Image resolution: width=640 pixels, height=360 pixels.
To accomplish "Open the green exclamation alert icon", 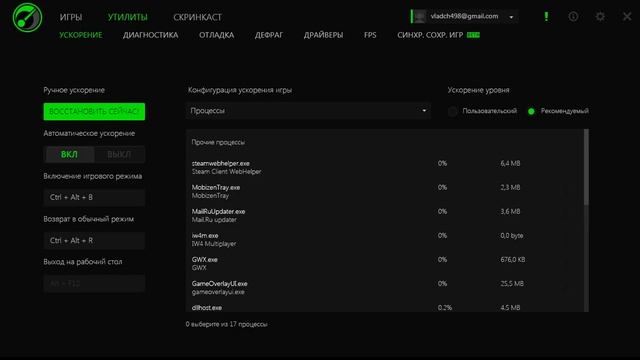I will point(546,16).
